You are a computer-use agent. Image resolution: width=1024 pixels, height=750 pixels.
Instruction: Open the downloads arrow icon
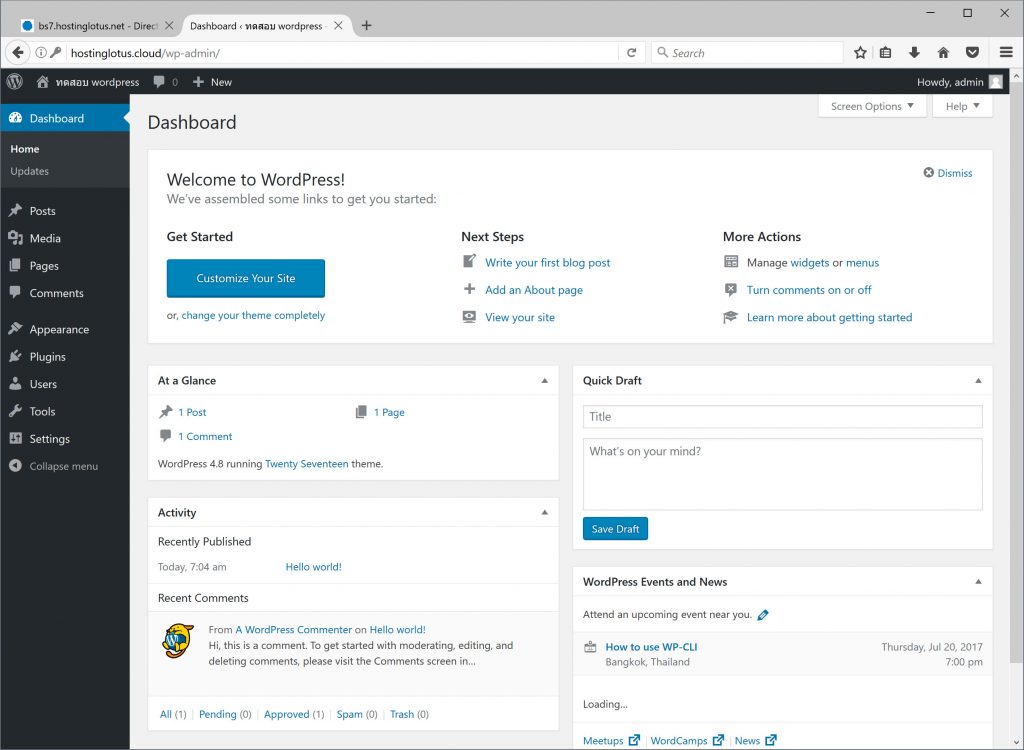pyautogui.click(x=914, y=53)
